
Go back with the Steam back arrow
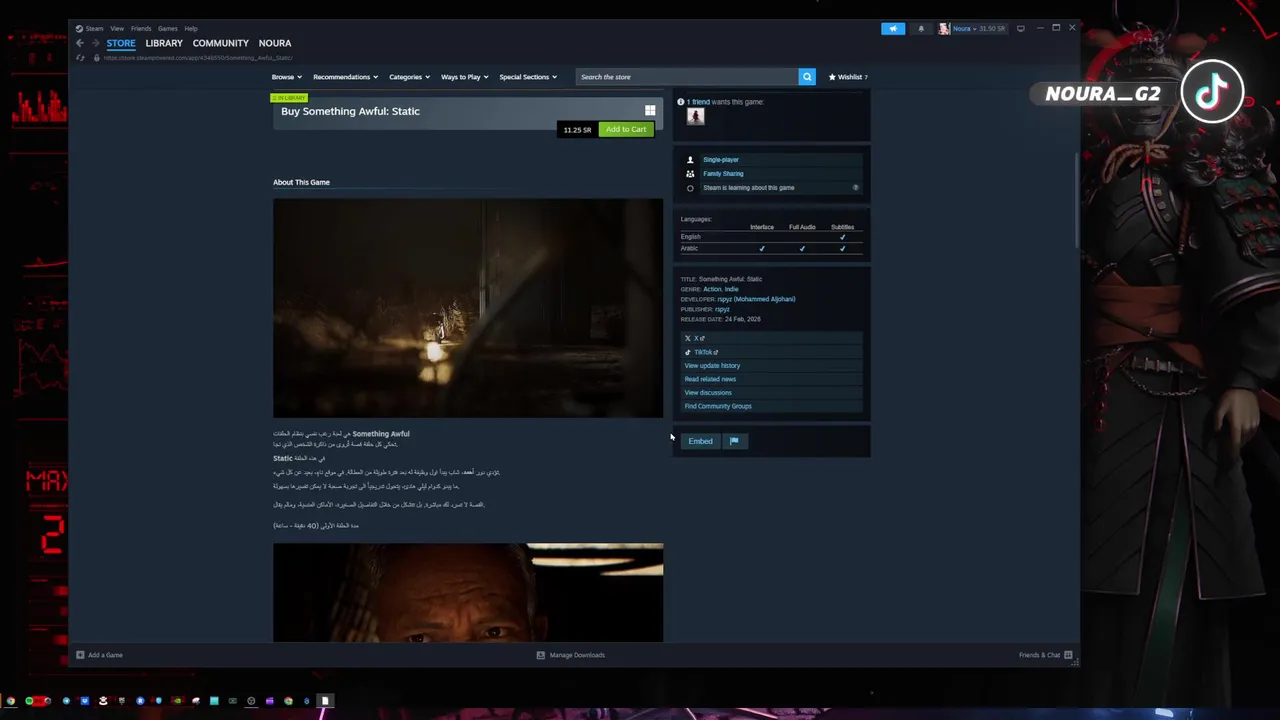tap(80, 43)
